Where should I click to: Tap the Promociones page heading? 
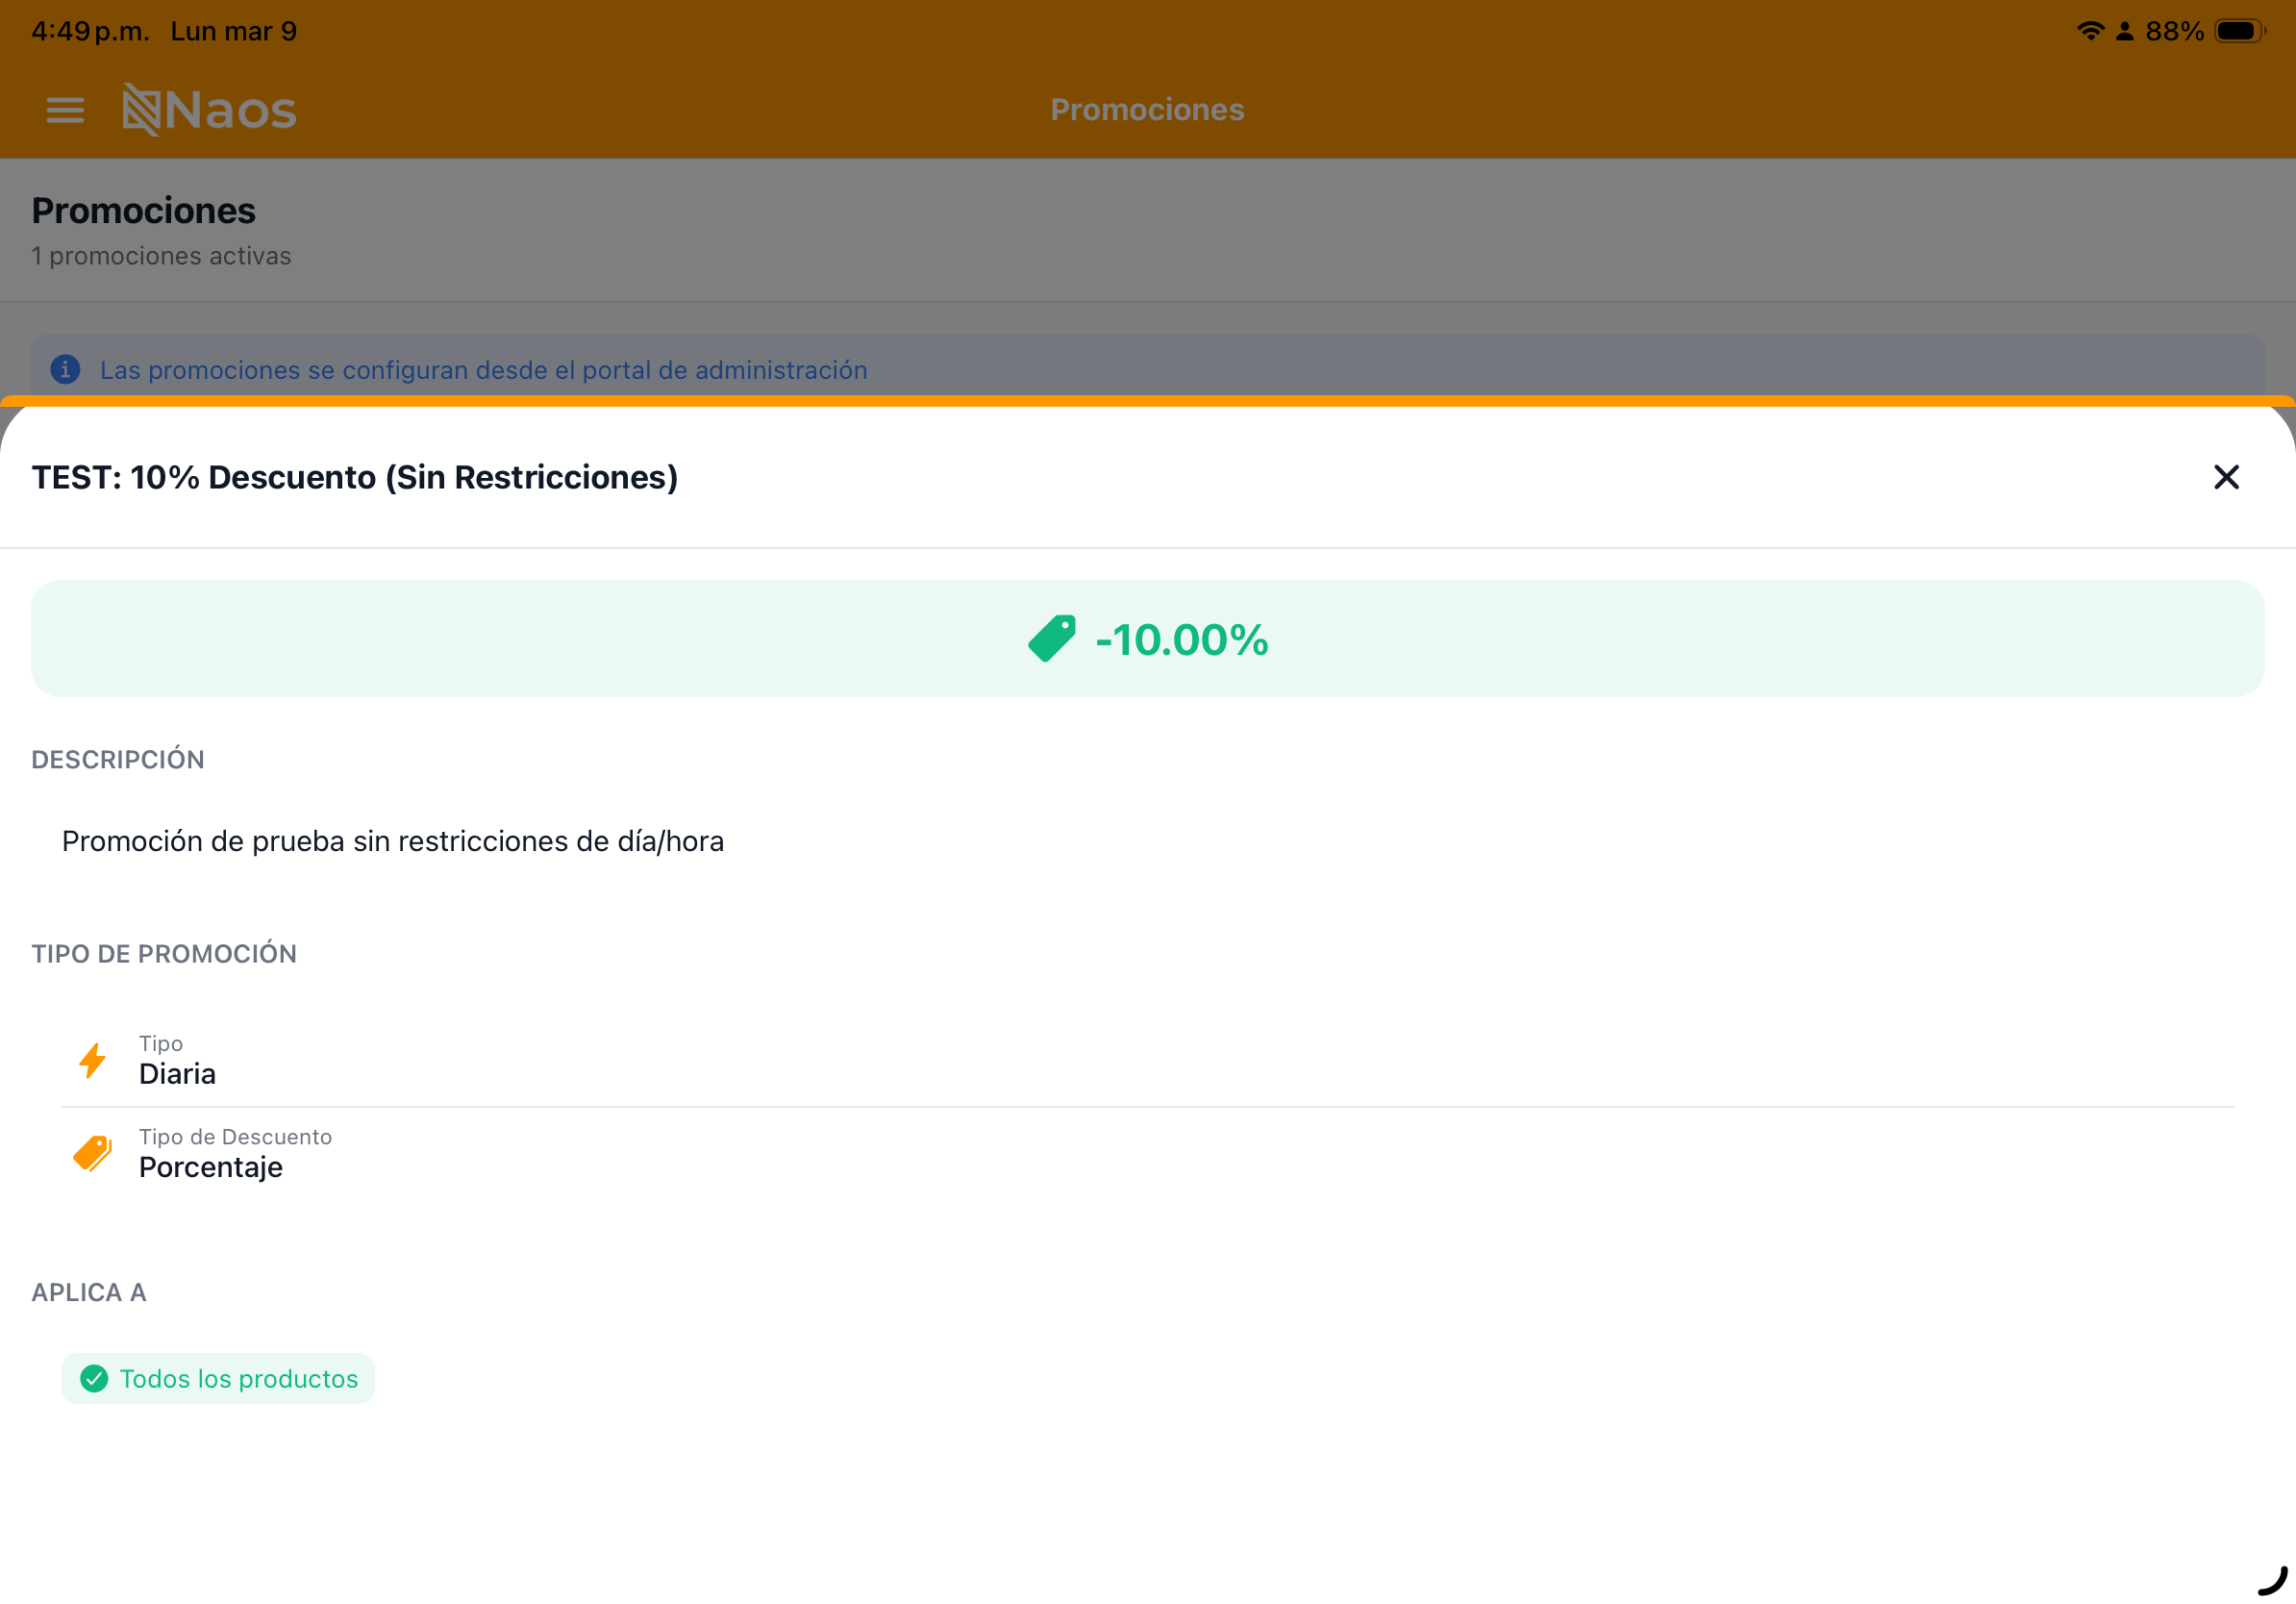point(143,211)
